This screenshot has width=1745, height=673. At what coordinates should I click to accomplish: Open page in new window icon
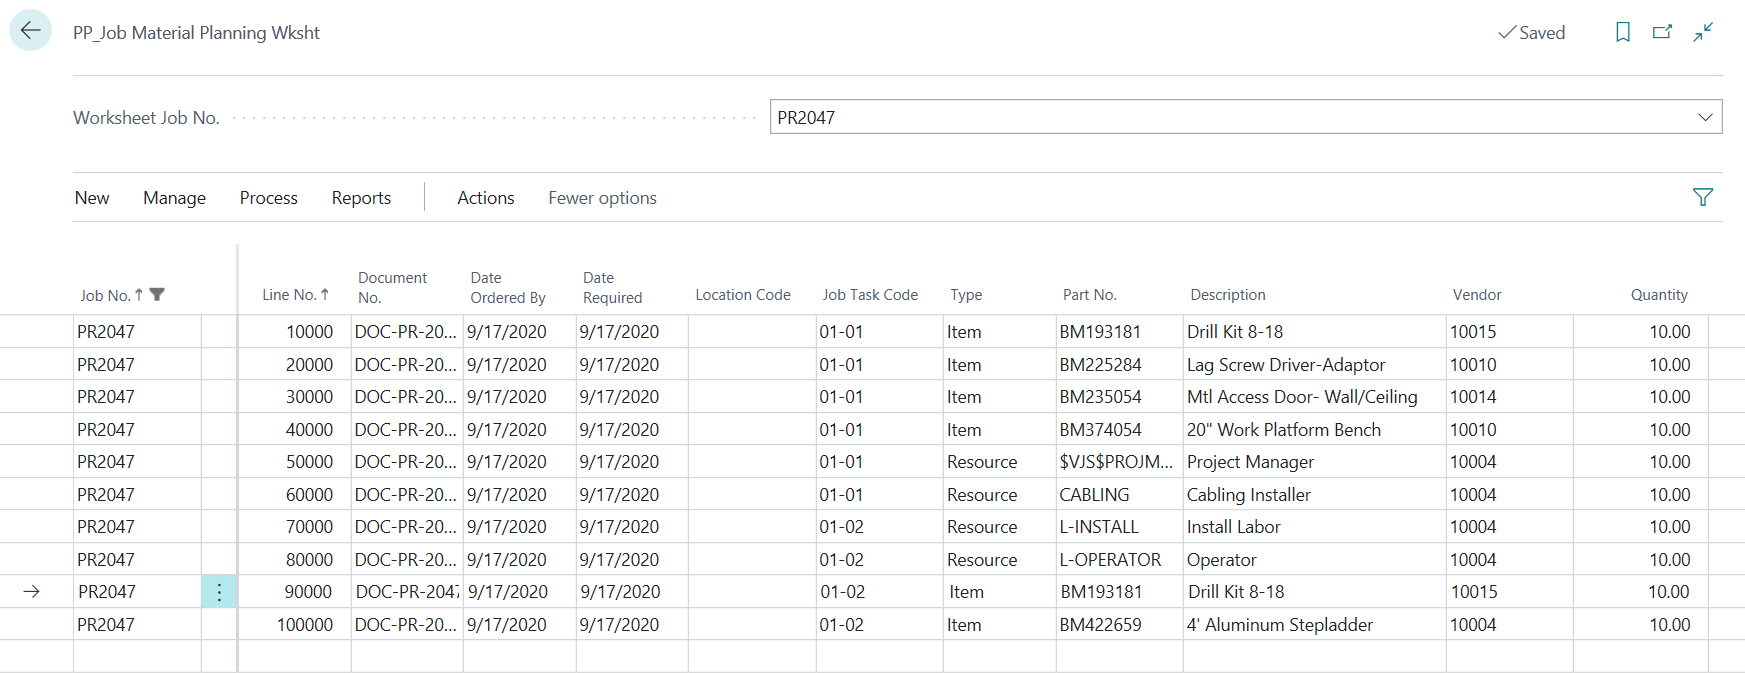coord(1662,32)
